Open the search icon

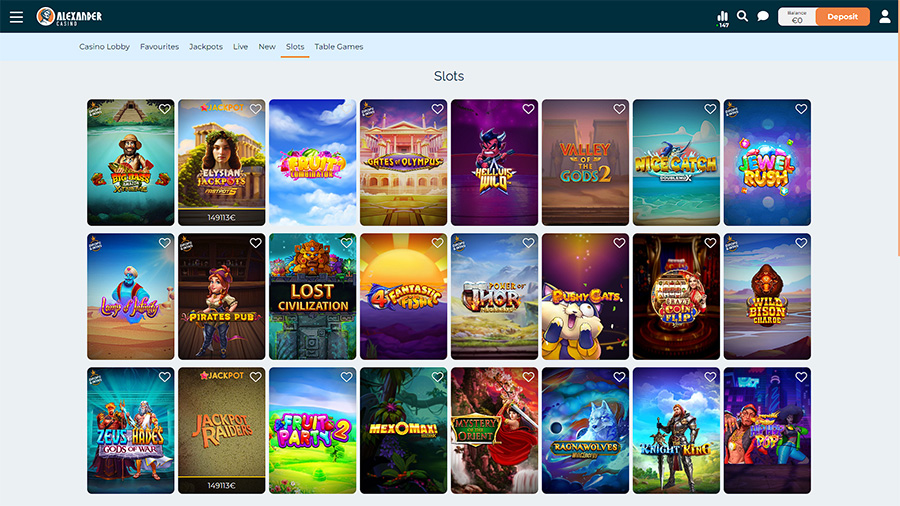pos(742,16)
